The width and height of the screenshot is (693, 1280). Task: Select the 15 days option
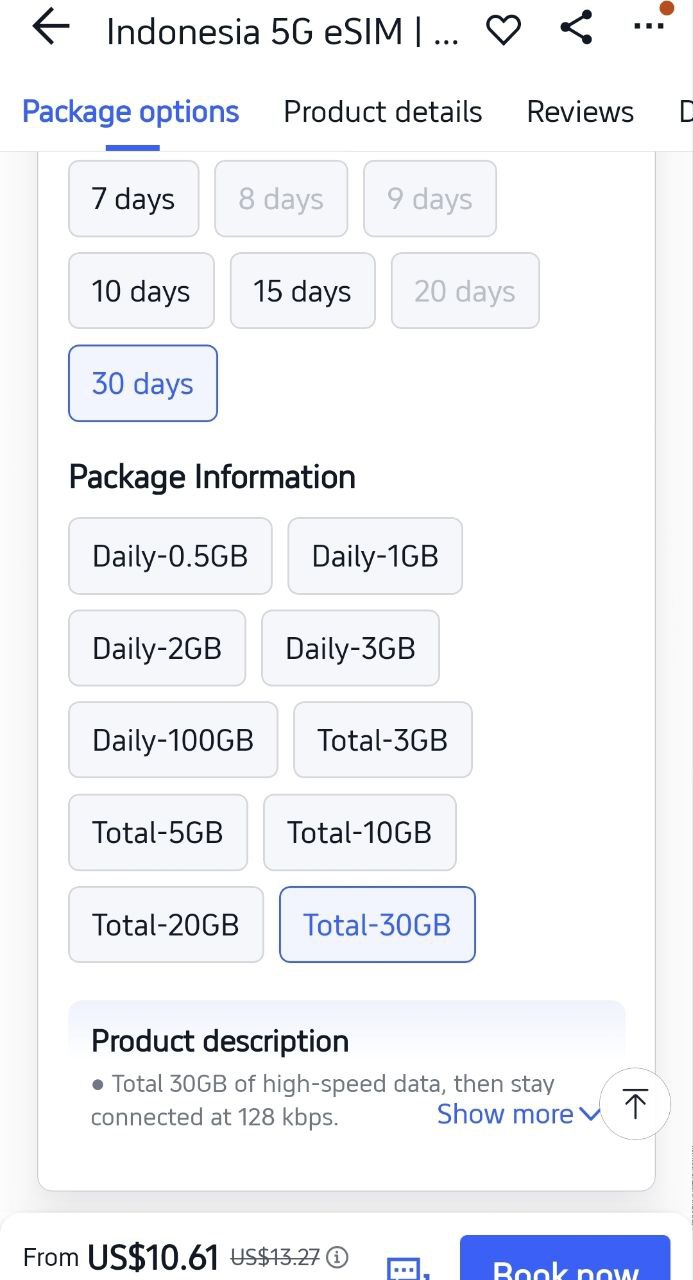302,291
